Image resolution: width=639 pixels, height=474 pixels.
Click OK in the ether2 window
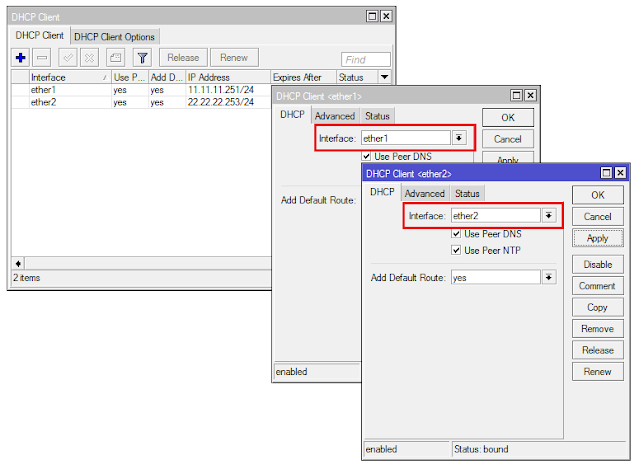(x=598, y=195)
